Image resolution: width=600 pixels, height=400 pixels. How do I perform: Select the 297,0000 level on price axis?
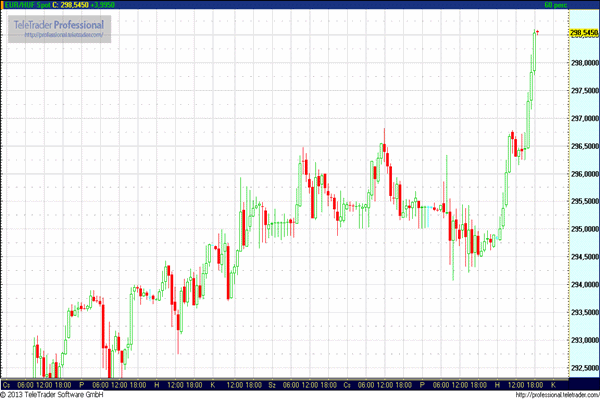(583, 118)
